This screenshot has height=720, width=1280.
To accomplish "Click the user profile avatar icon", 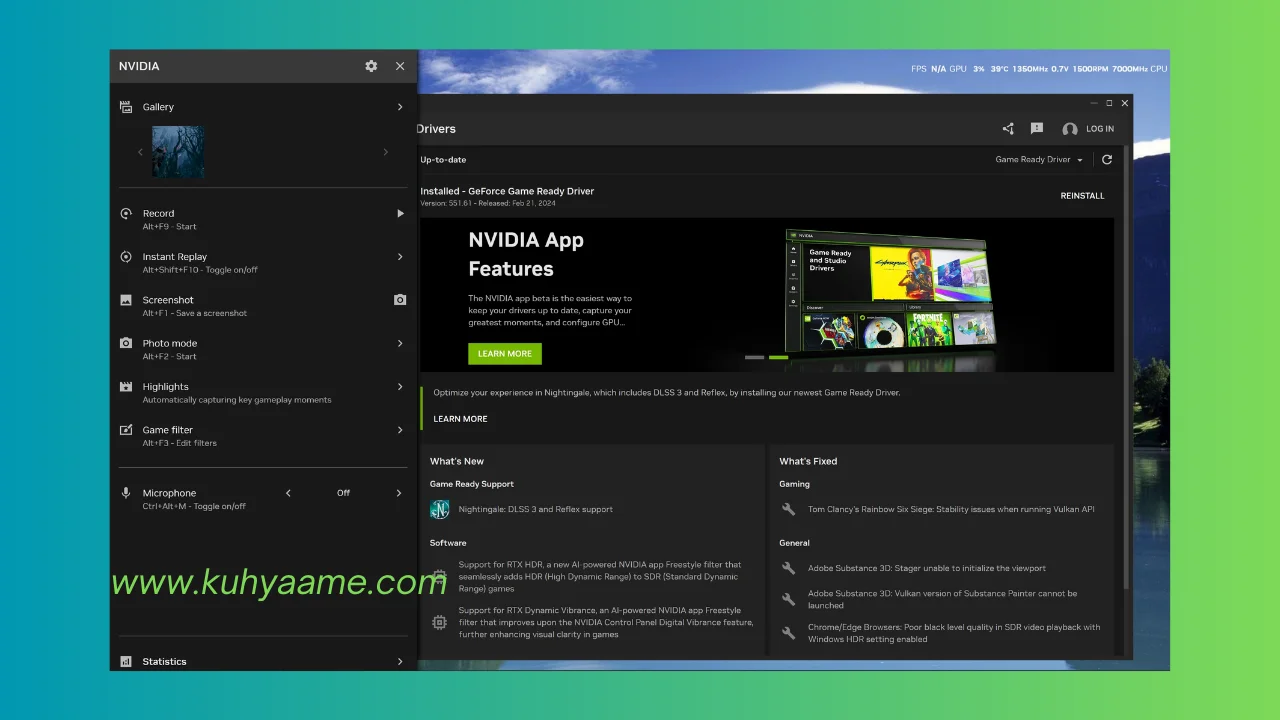I will pyautogui.click(x=1070, y=129).
